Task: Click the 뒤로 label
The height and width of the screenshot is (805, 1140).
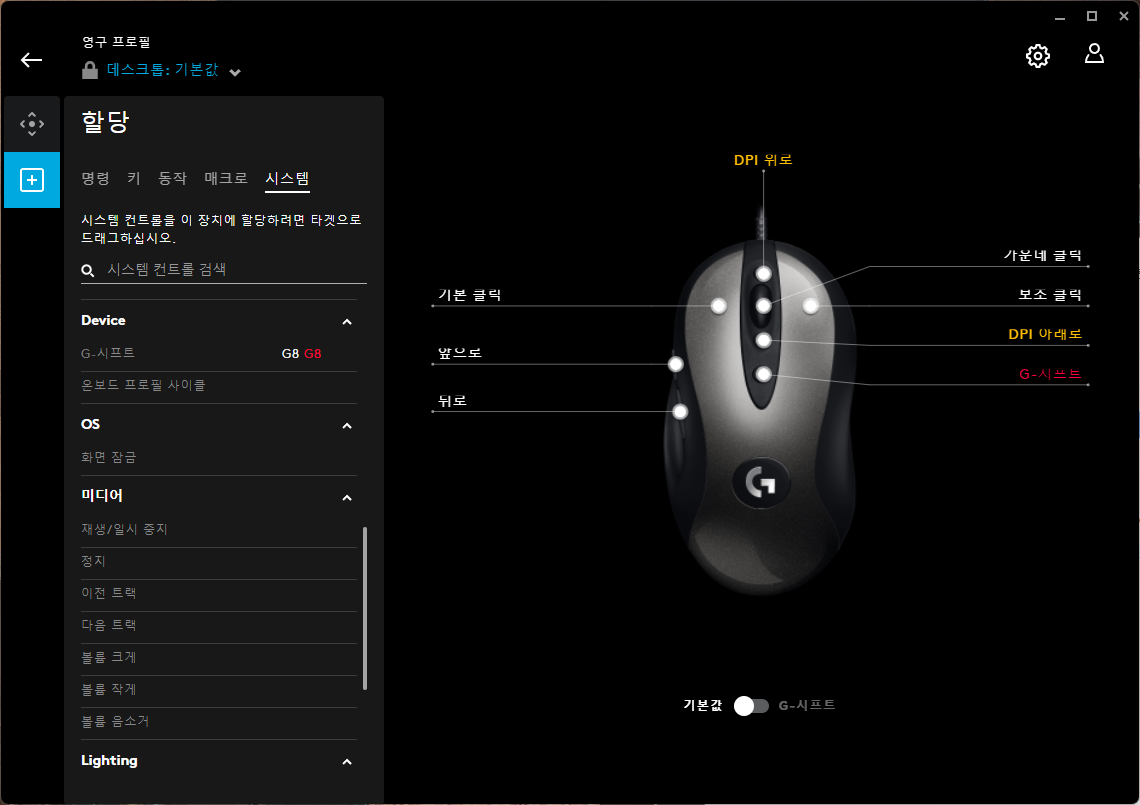Action: click(452, 401)
